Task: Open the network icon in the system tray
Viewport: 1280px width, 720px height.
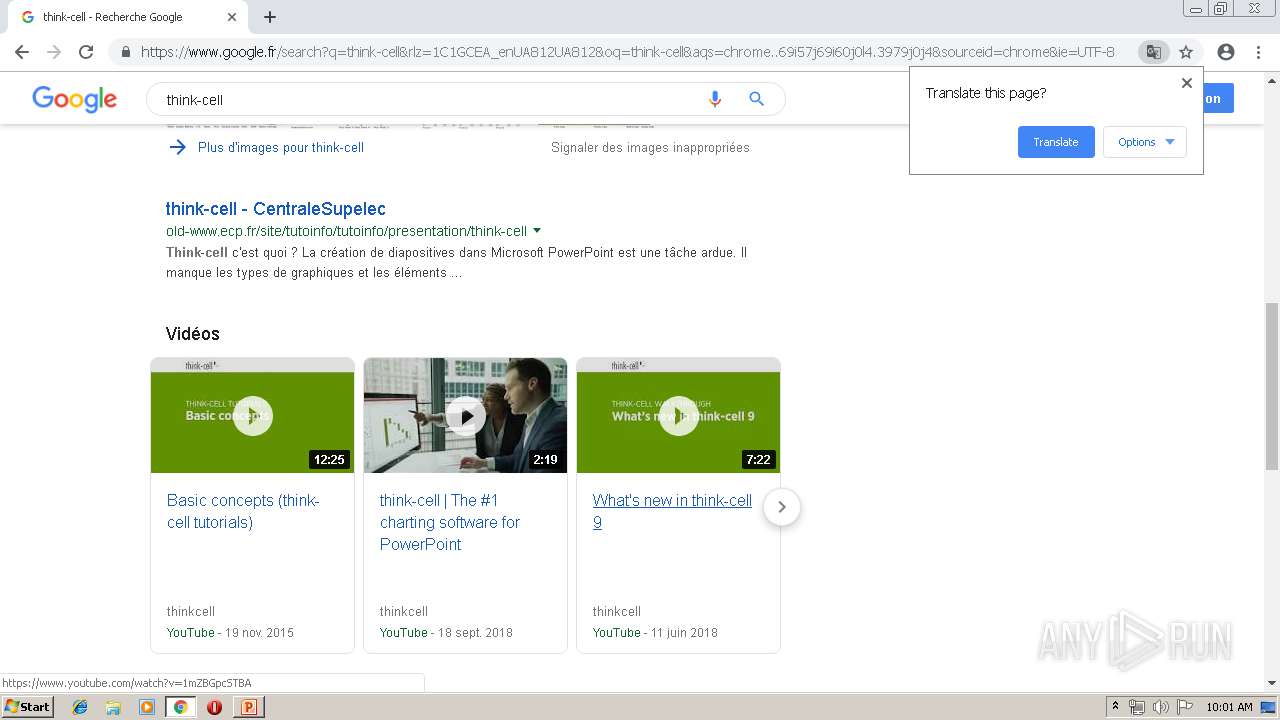Action: pos(1137,707)
